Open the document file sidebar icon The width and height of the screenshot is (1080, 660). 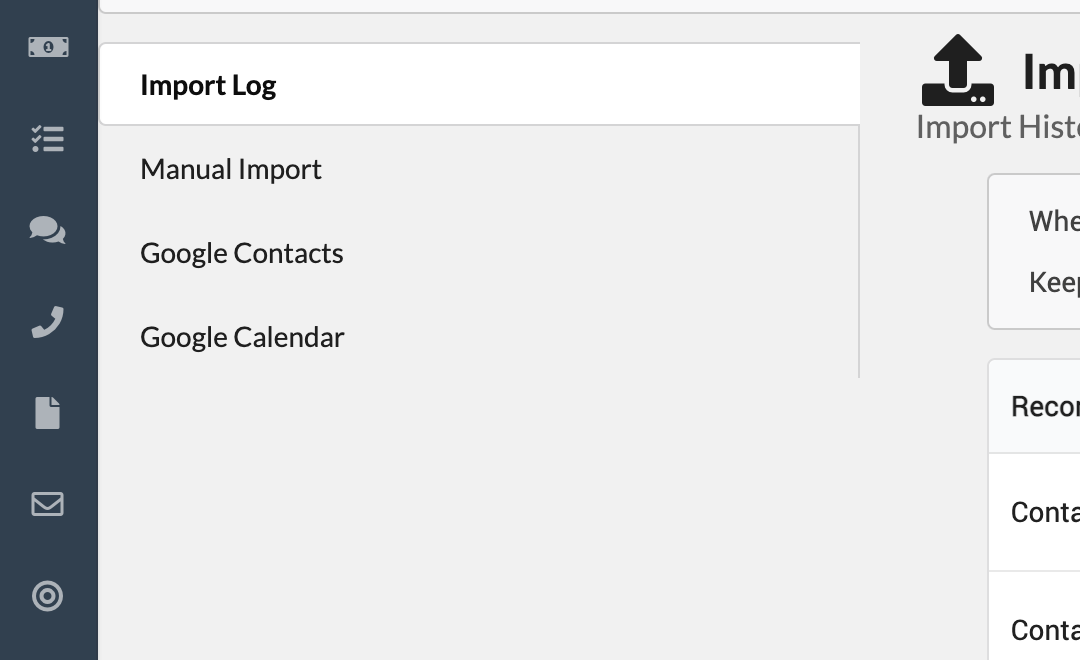pos(48,413)
